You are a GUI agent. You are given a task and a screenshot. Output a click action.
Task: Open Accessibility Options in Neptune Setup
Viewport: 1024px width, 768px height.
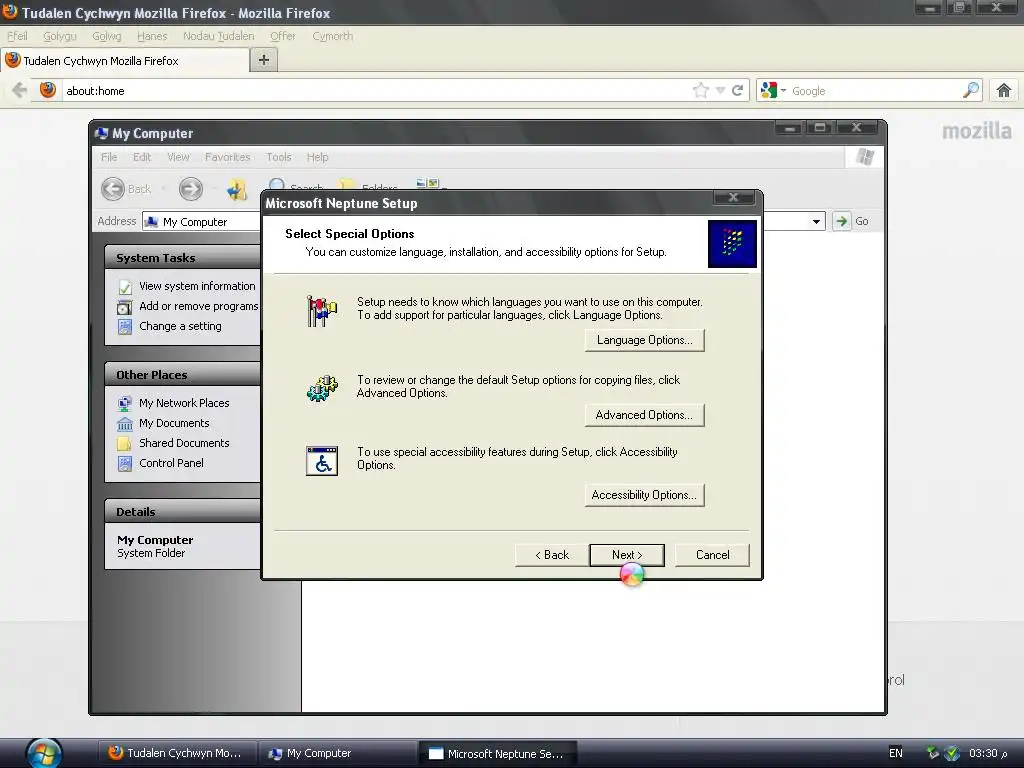[644, 495]
